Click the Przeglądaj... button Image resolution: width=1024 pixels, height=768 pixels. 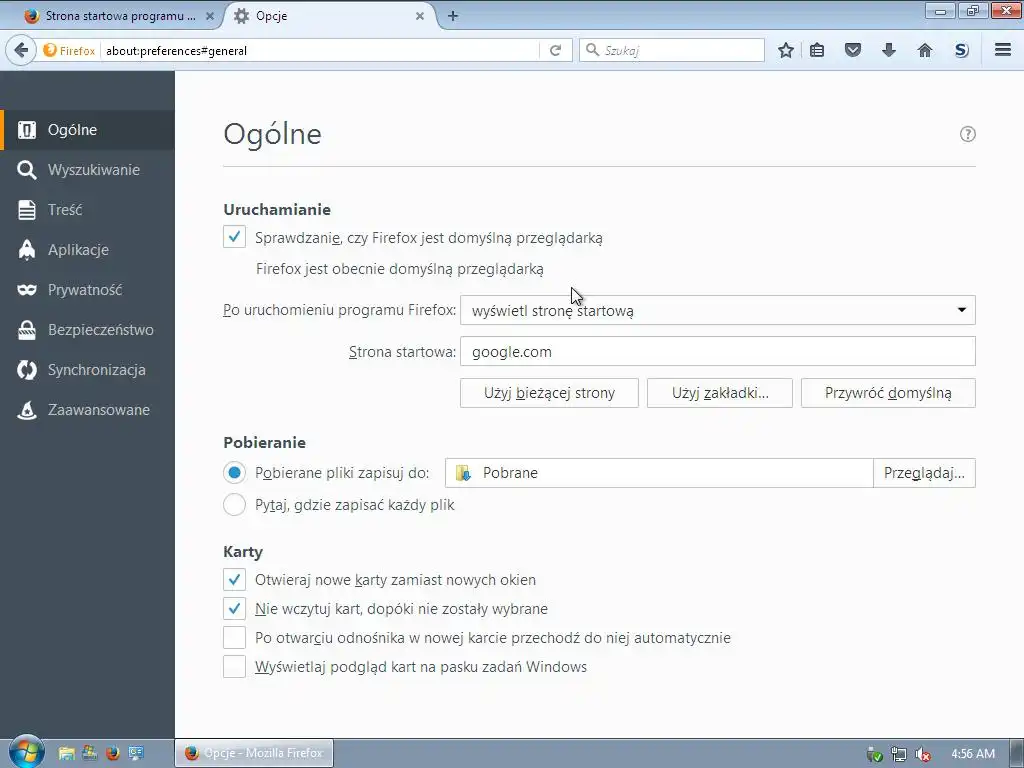pos(924,473)
